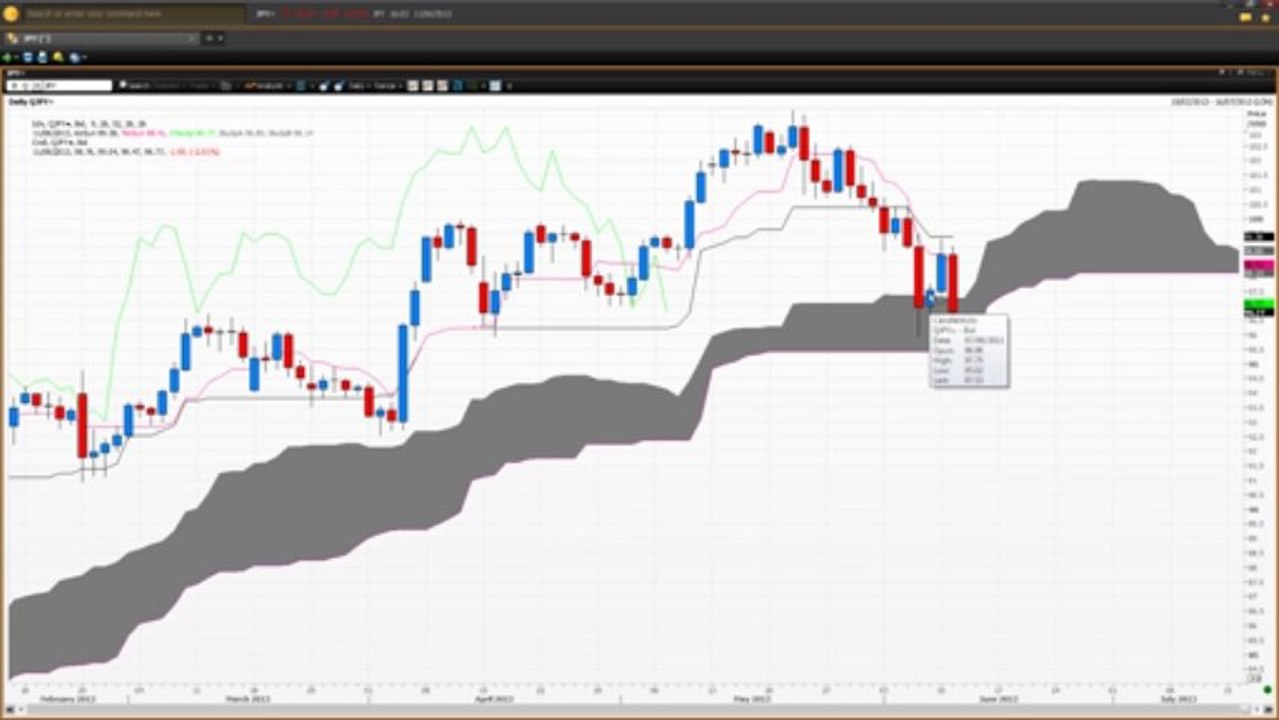Click the green plus add icon
1279x720 pixels.
[x=7, y=57]
